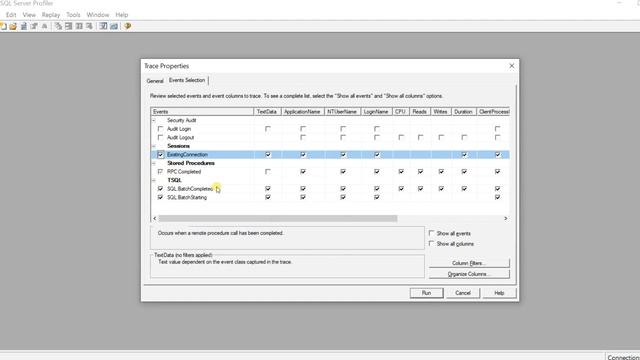Collapse the Sessions category
Viewport: 640px width, 360px height.
154,146
